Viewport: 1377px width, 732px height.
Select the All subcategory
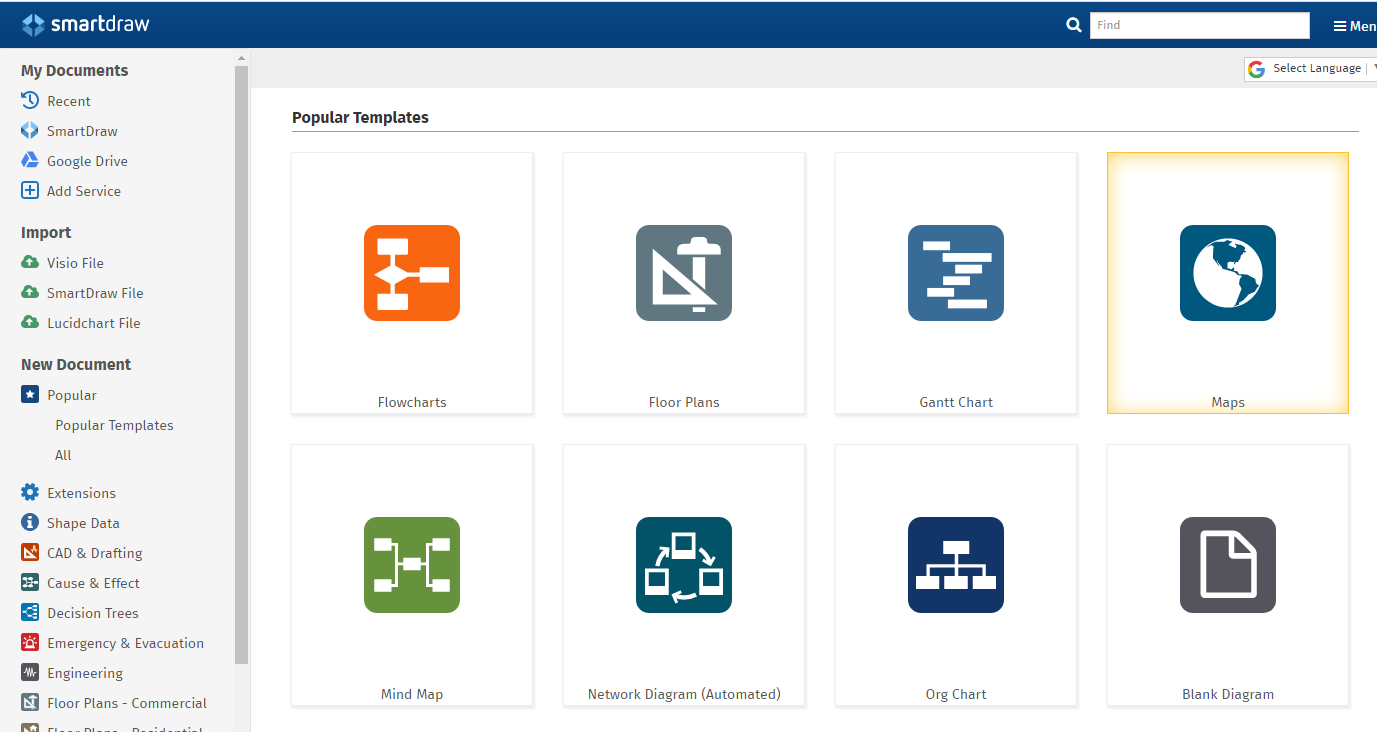pos(63,455)
